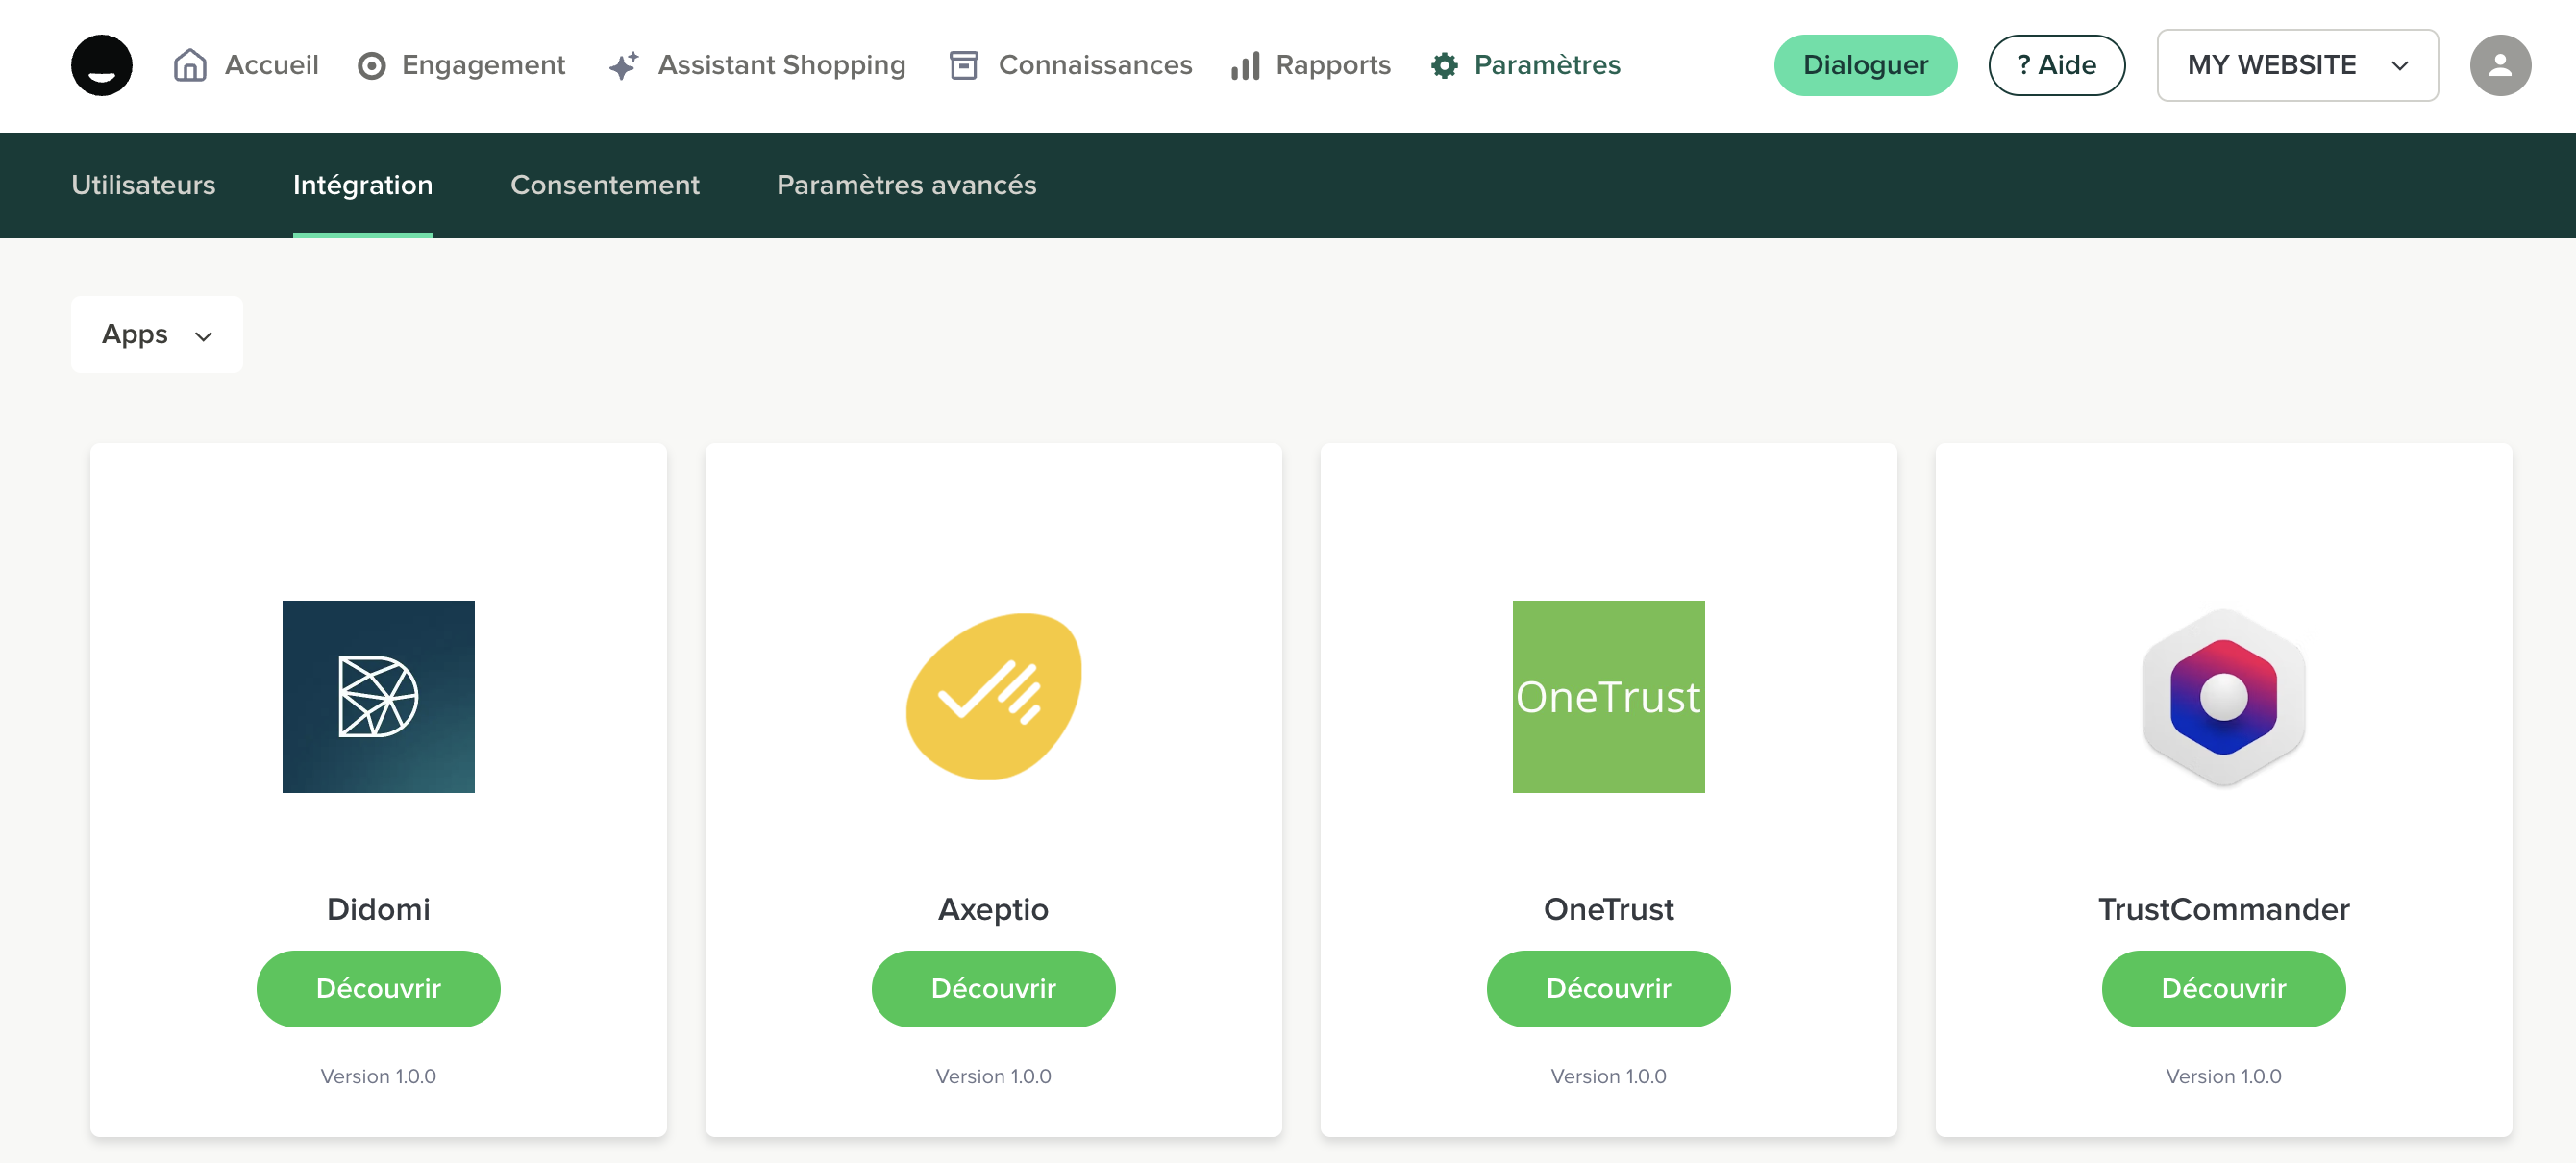Switch to the Consentement tab
The image size is (2576, 1163).
click(604, 185)
